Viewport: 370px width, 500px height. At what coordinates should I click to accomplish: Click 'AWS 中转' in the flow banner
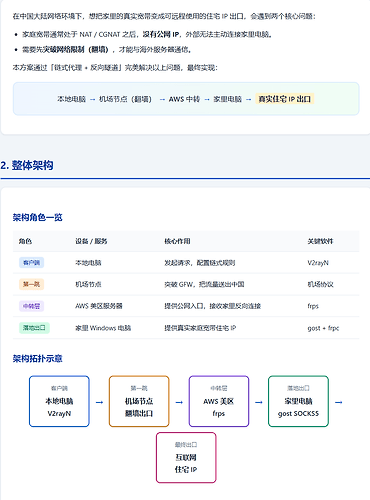click(184, 99)
